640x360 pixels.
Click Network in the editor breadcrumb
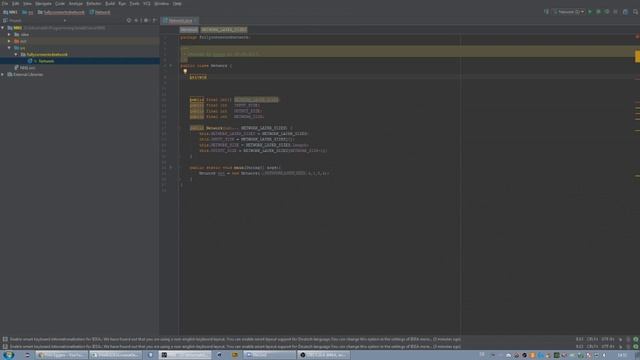(x=189, y=30)
